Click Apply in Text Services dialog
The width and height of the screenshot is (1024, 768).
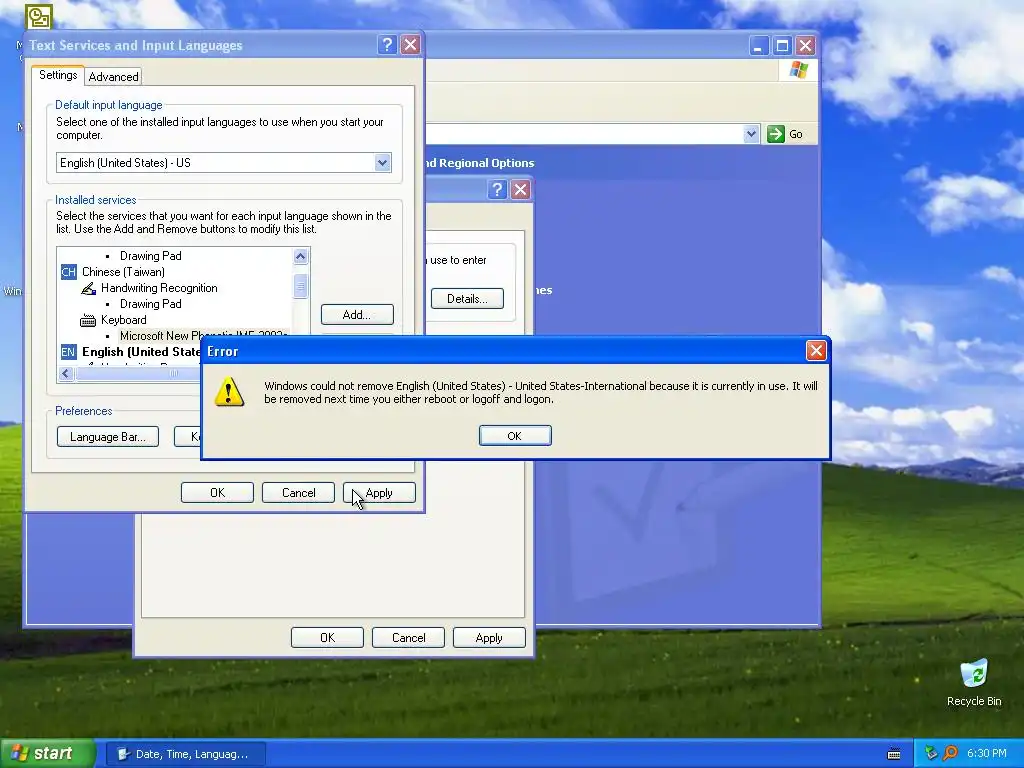(379, 493)
